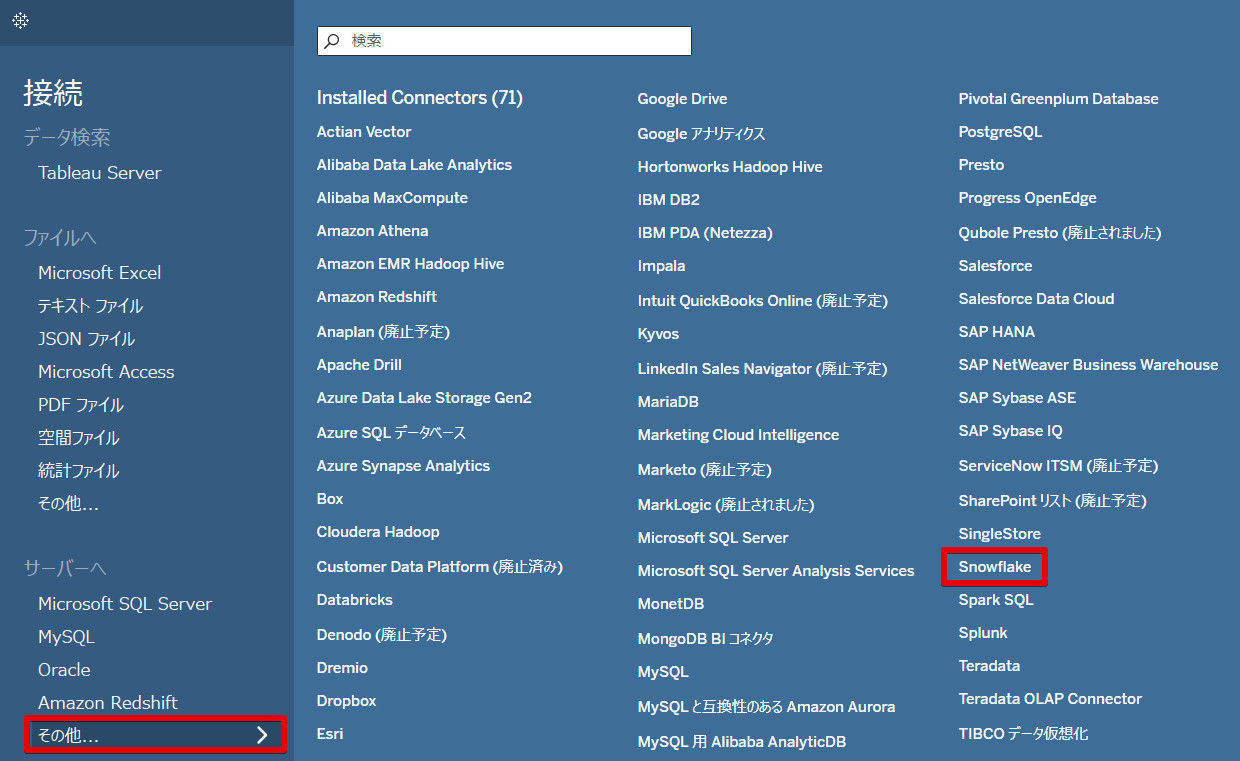This screenshot has height=761, width=1240.
Task: Select the Snowflake connector
Action: pos(995,567)
